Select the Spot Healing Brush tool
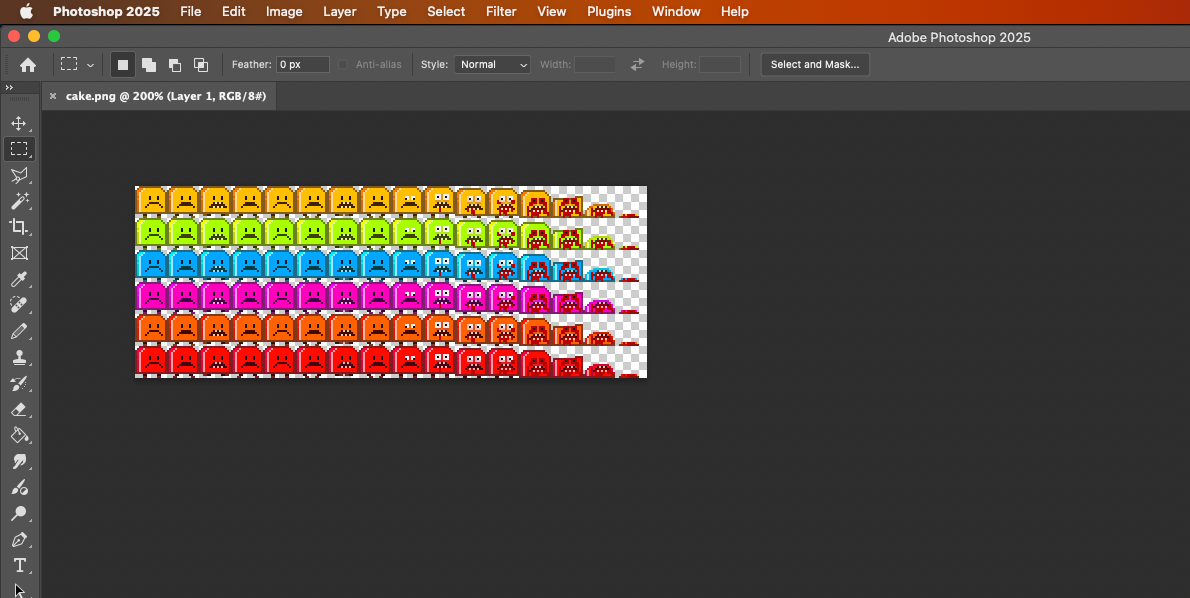 click(x=19, y=305)
